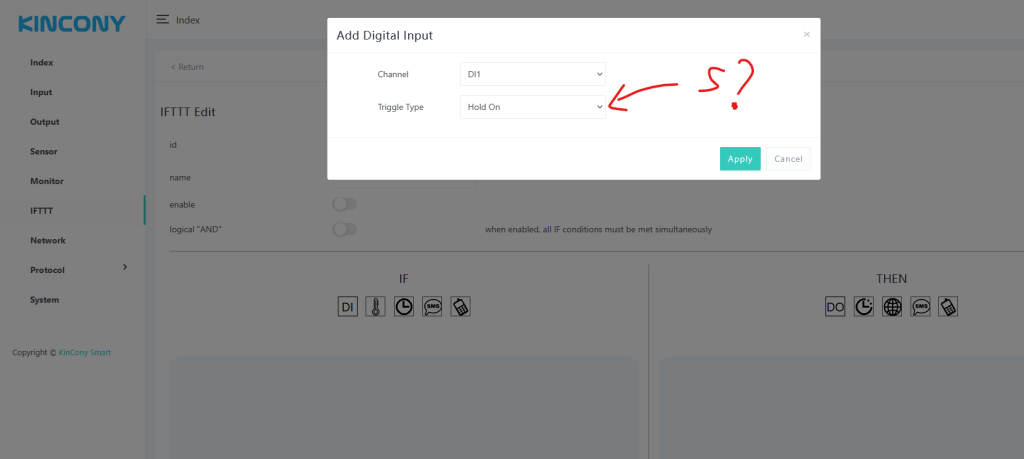Cancel the Add Digital Input dialog

788,159
